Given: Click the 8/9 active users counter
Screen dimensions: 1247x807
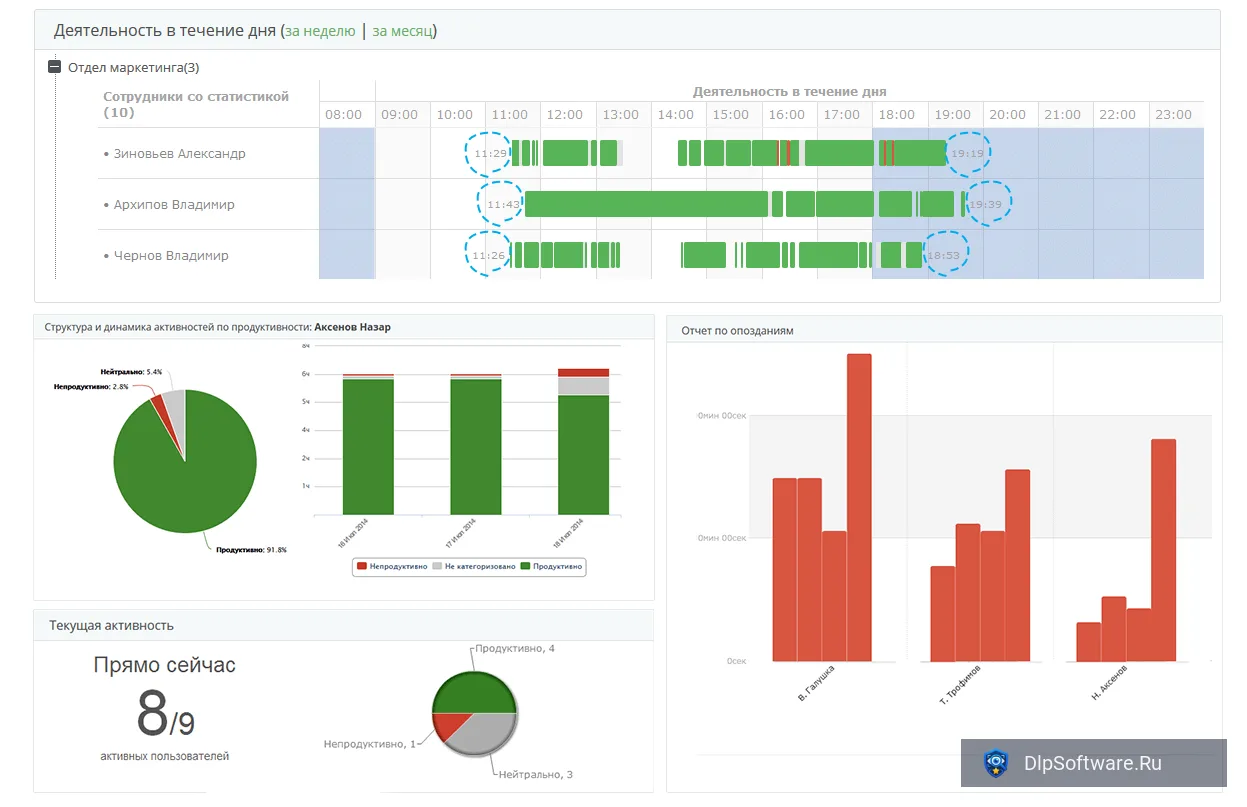Looking at the screenshot, I should pyautogui.click(x=165, y=713).
